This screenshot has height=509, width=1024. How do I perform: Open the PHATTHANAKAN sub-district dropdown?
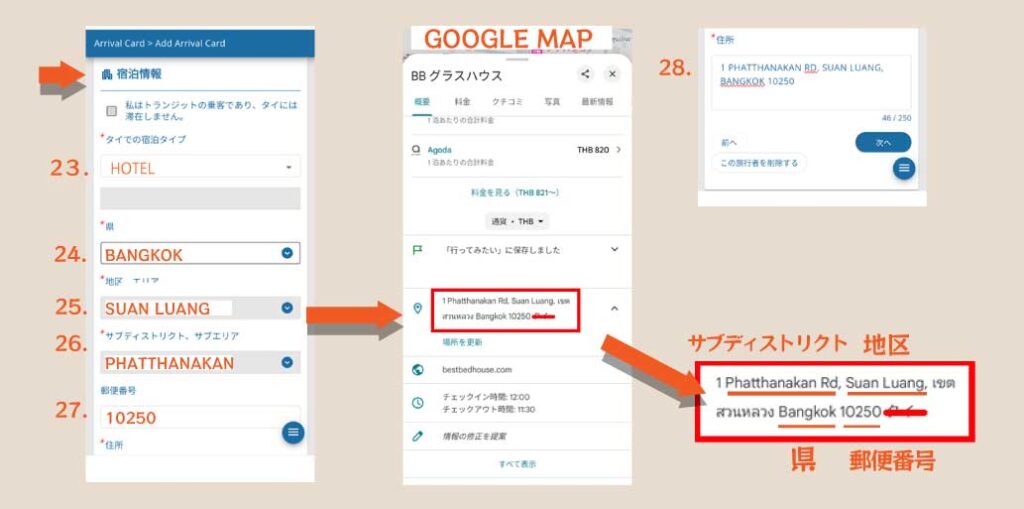coord(200,362)
